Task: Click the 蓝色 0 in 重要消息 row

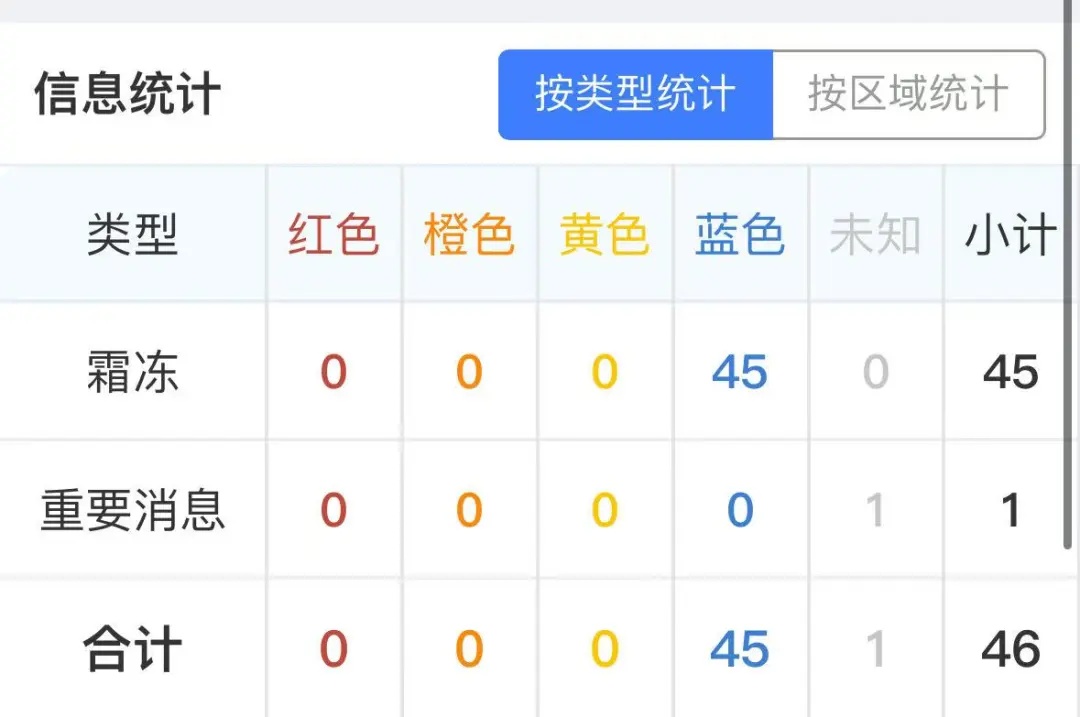Action: point(739,510)
